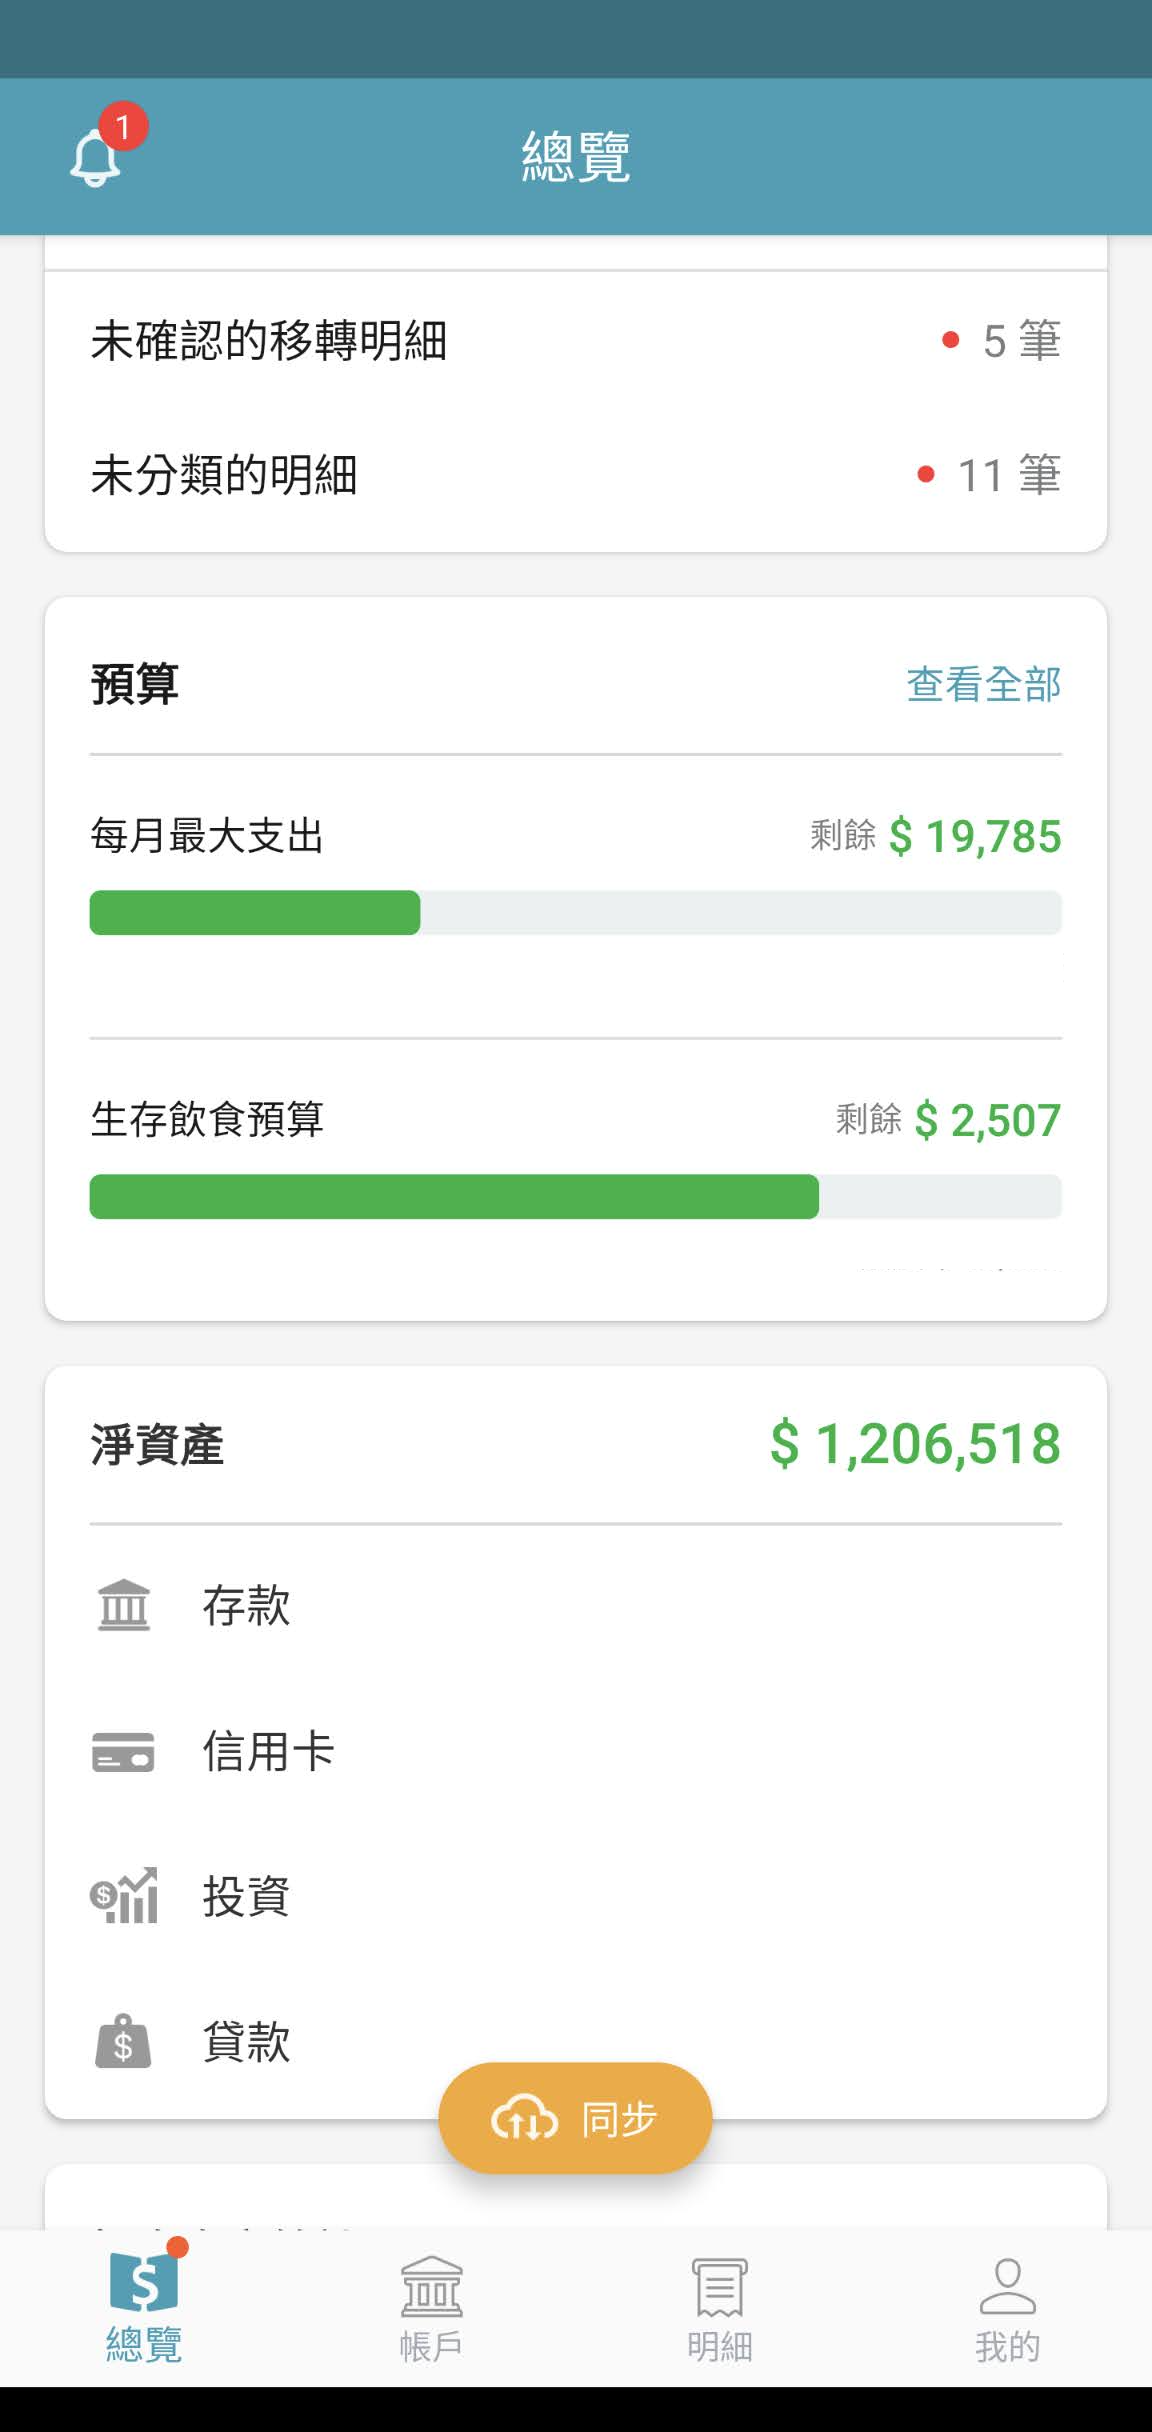Open the 投資 investments row
This screenshot has height=2432, width=1152.
pyautogui.click(x=246, y=1895)
